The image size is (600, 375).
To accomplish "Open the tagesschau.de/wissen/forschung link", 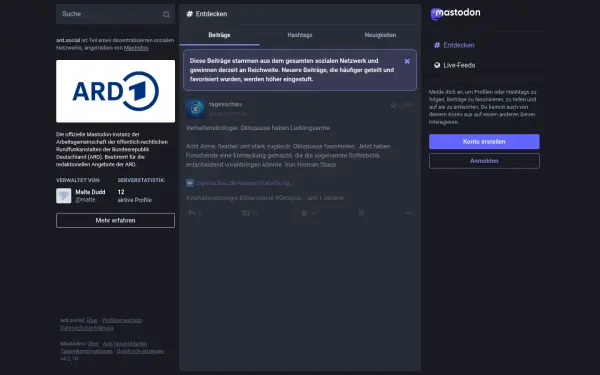I will [243, 183].
